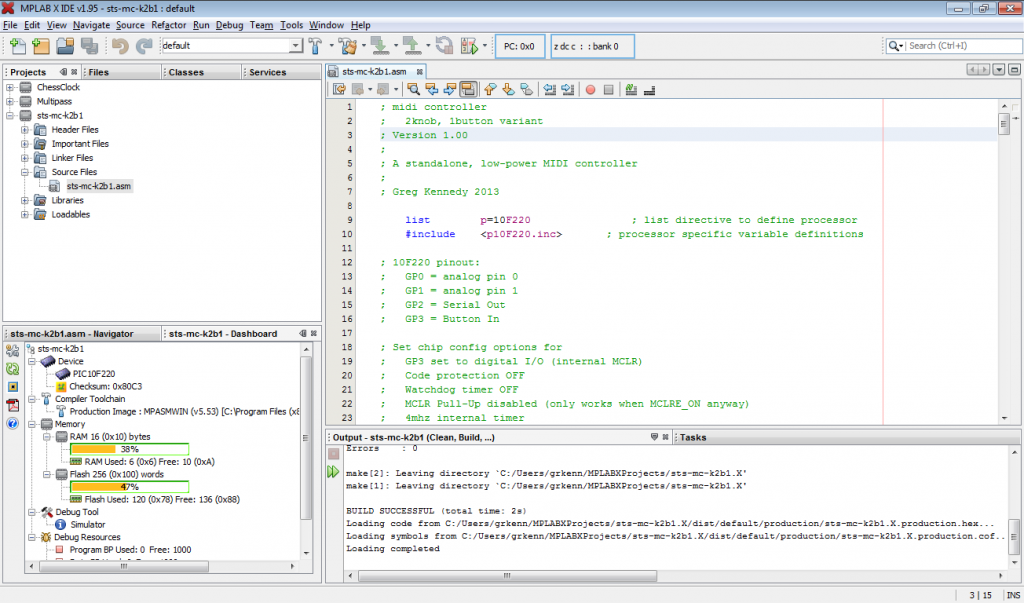The width and height of the screenshot is (1024, 603).
Task: Open the device datasheet PDF icon
Action: 12,405
